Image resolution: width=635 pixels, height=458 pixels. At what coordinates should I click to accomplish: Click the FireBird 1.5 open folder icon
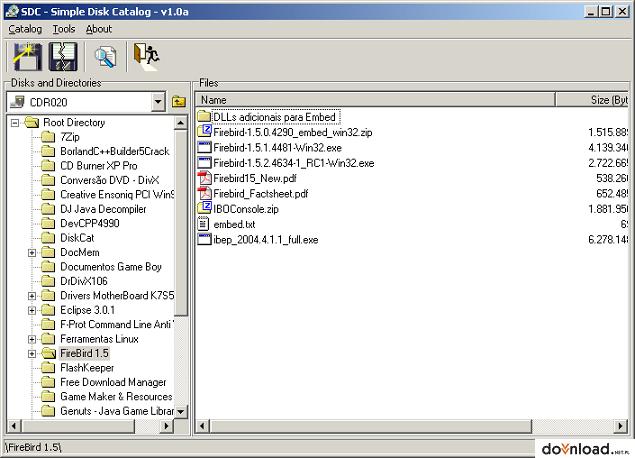pos(49,353)
